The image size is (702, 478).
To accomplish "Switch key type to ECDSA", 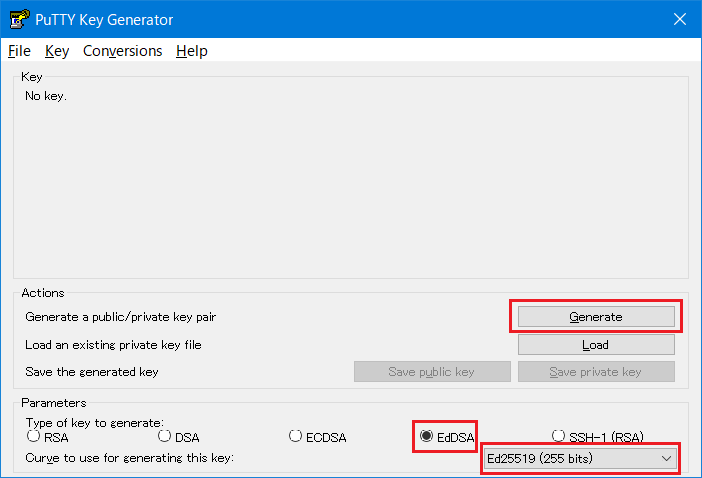I will tap(296, 436).
